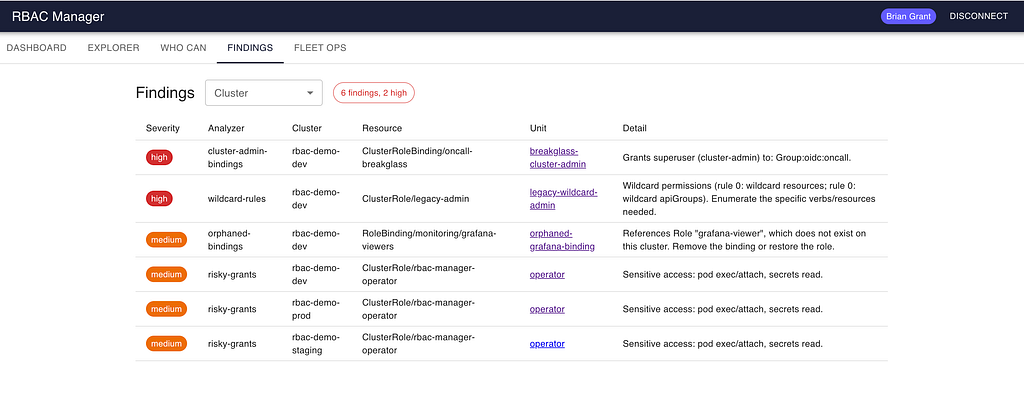
Task: Click the Disconnect button
Action: (x=978, y=16)
